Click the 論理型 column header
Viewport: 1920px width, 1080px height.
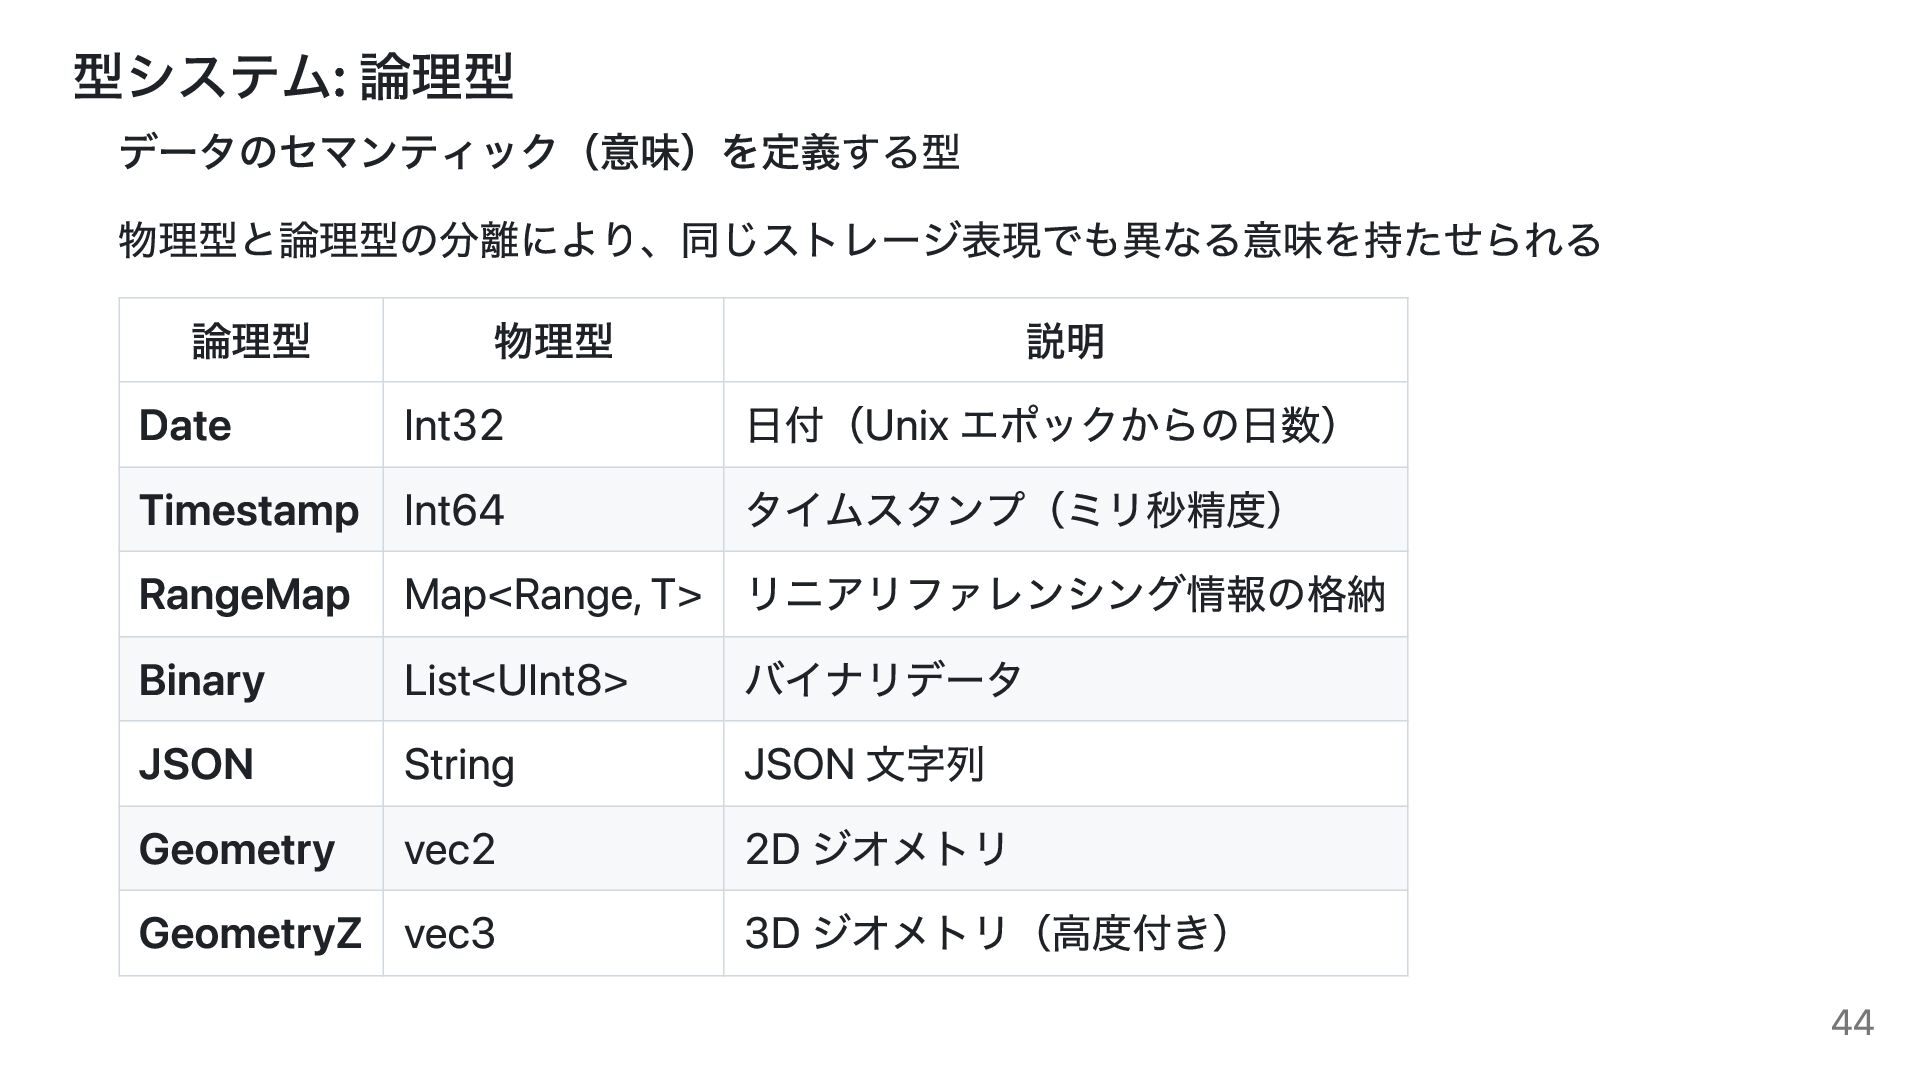(x=250, y=341)
